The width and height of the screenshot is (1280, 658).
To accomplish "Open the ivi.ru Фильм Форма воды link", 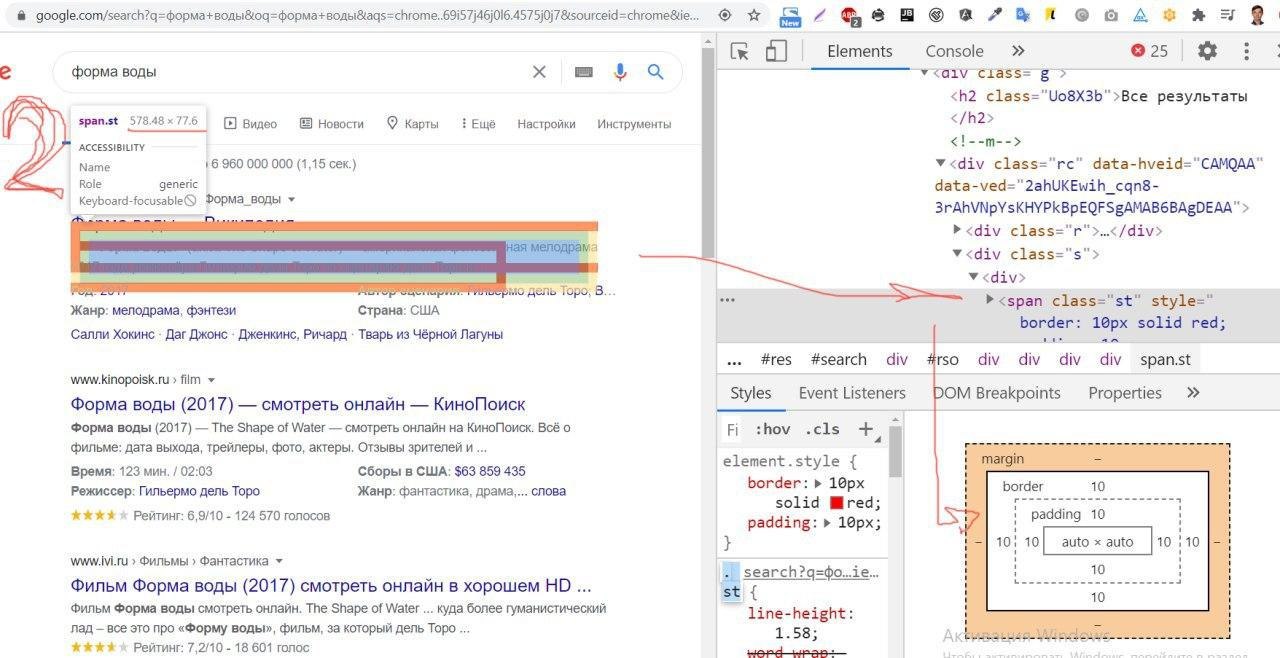I will click(331, 585).
